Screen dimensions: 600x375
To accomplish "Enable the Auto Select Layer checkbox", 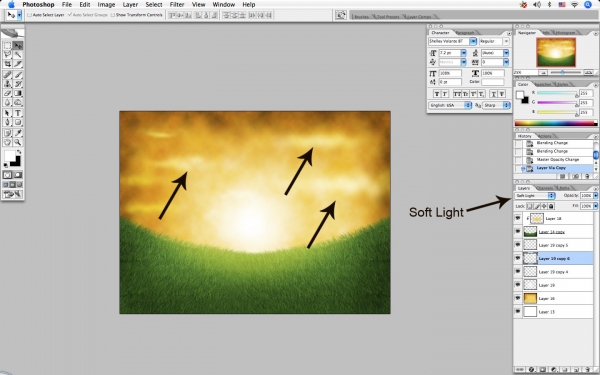I will [x=29, y=15].
